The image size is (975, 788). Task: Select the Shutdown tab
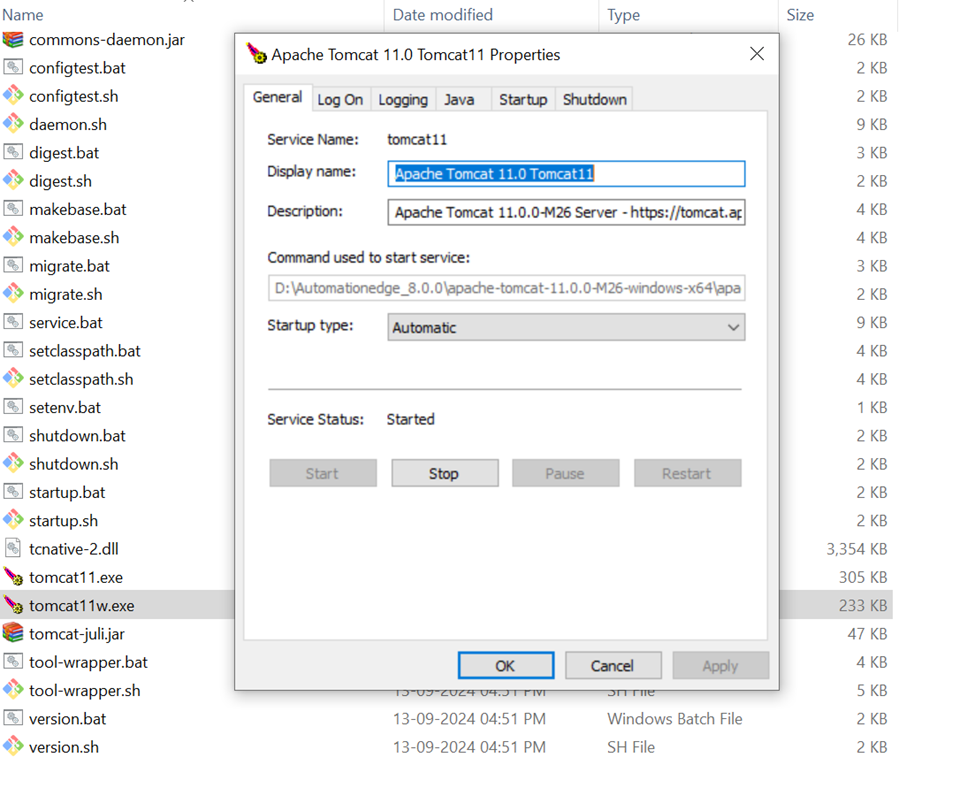[x=593, y=98]
